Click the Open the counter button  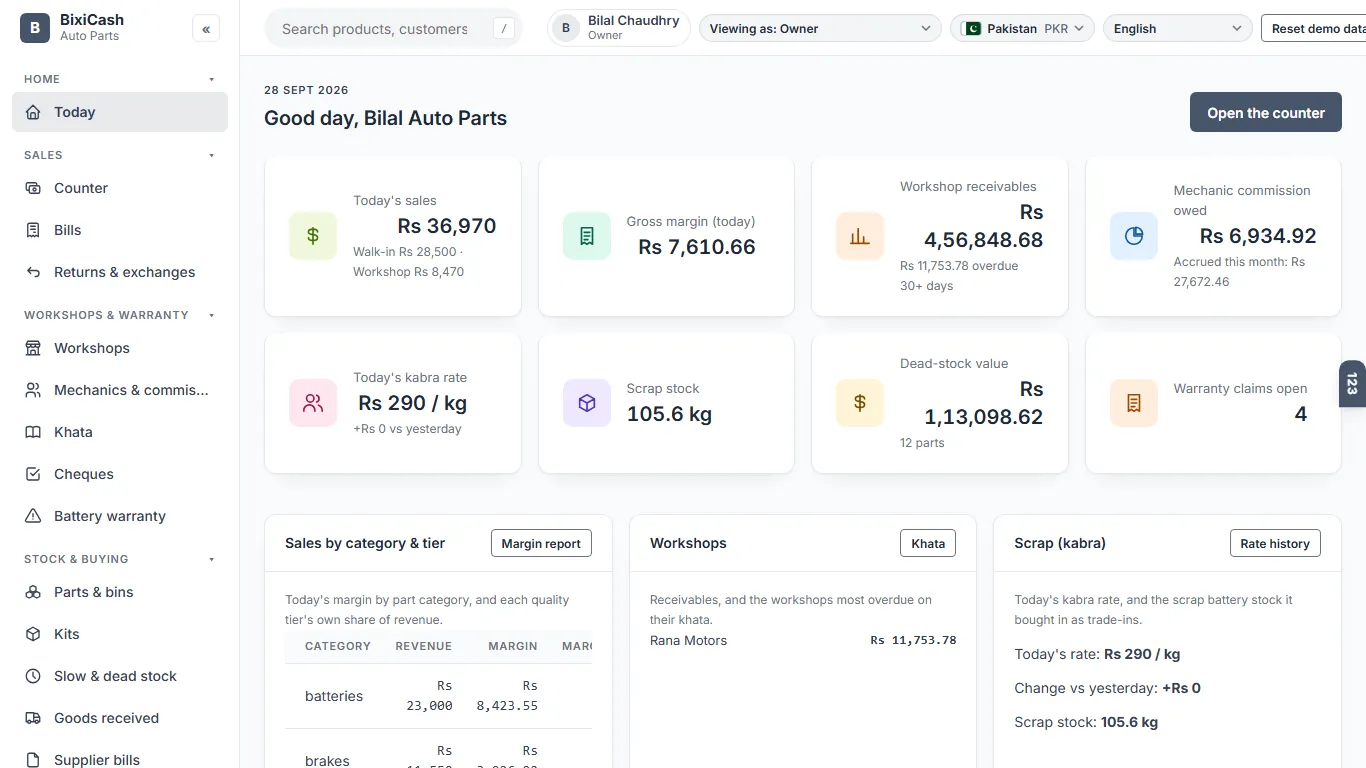coord(1265,113)
